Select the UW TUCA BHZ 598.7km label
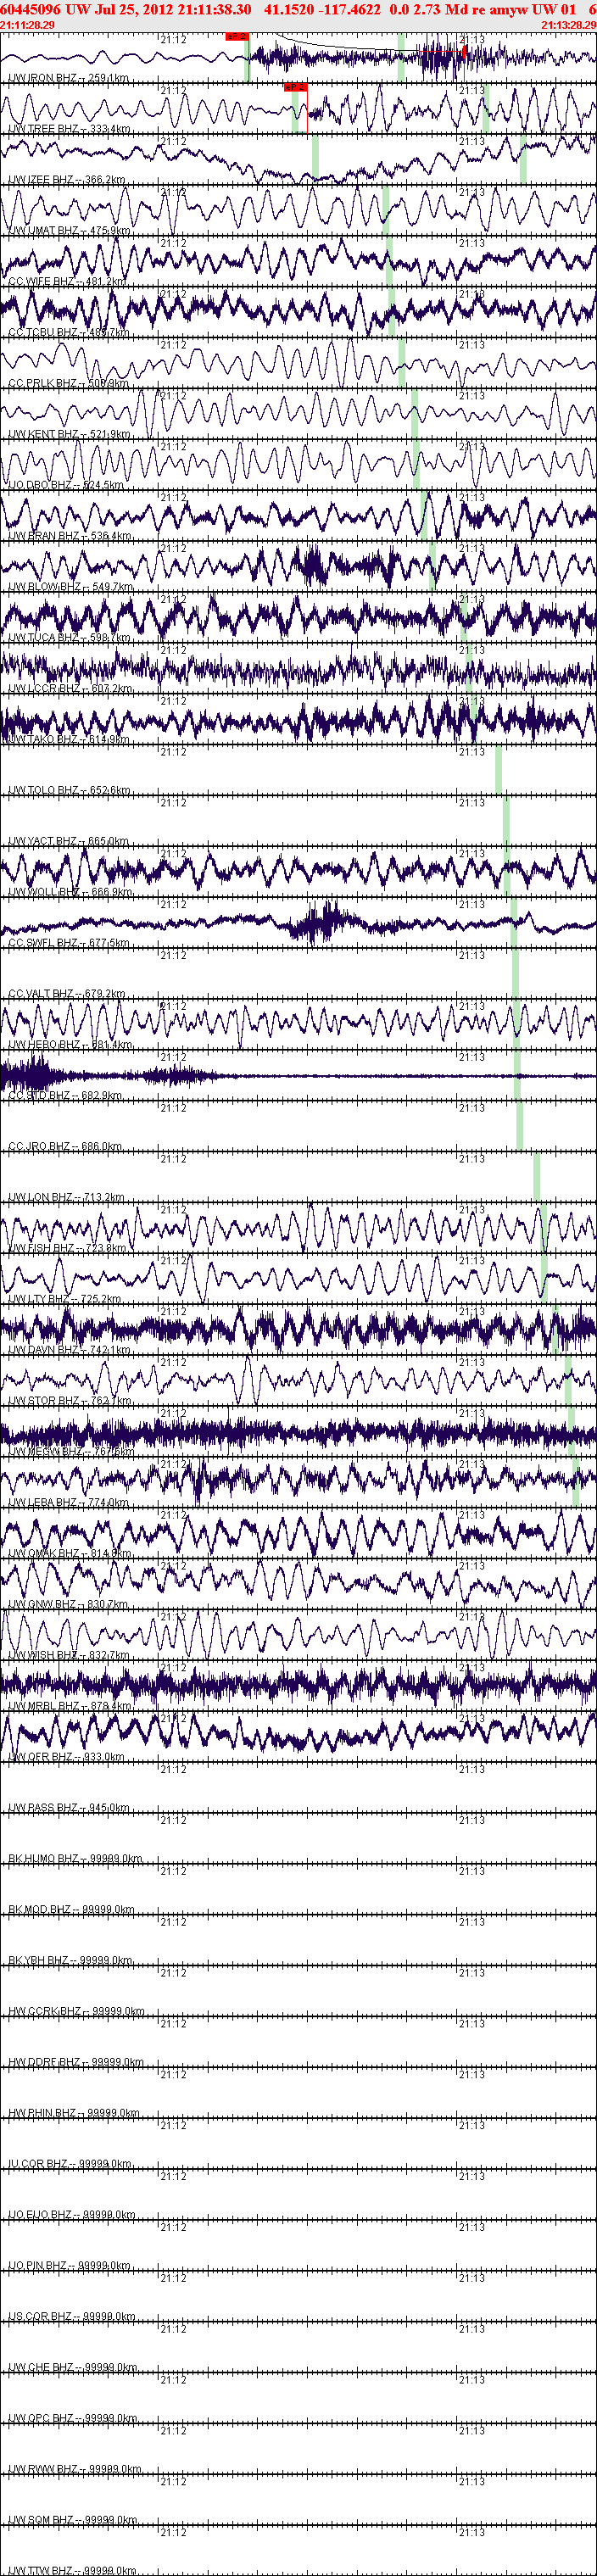The height and width of the screenshot is (2576, 597). pos(69,638)
